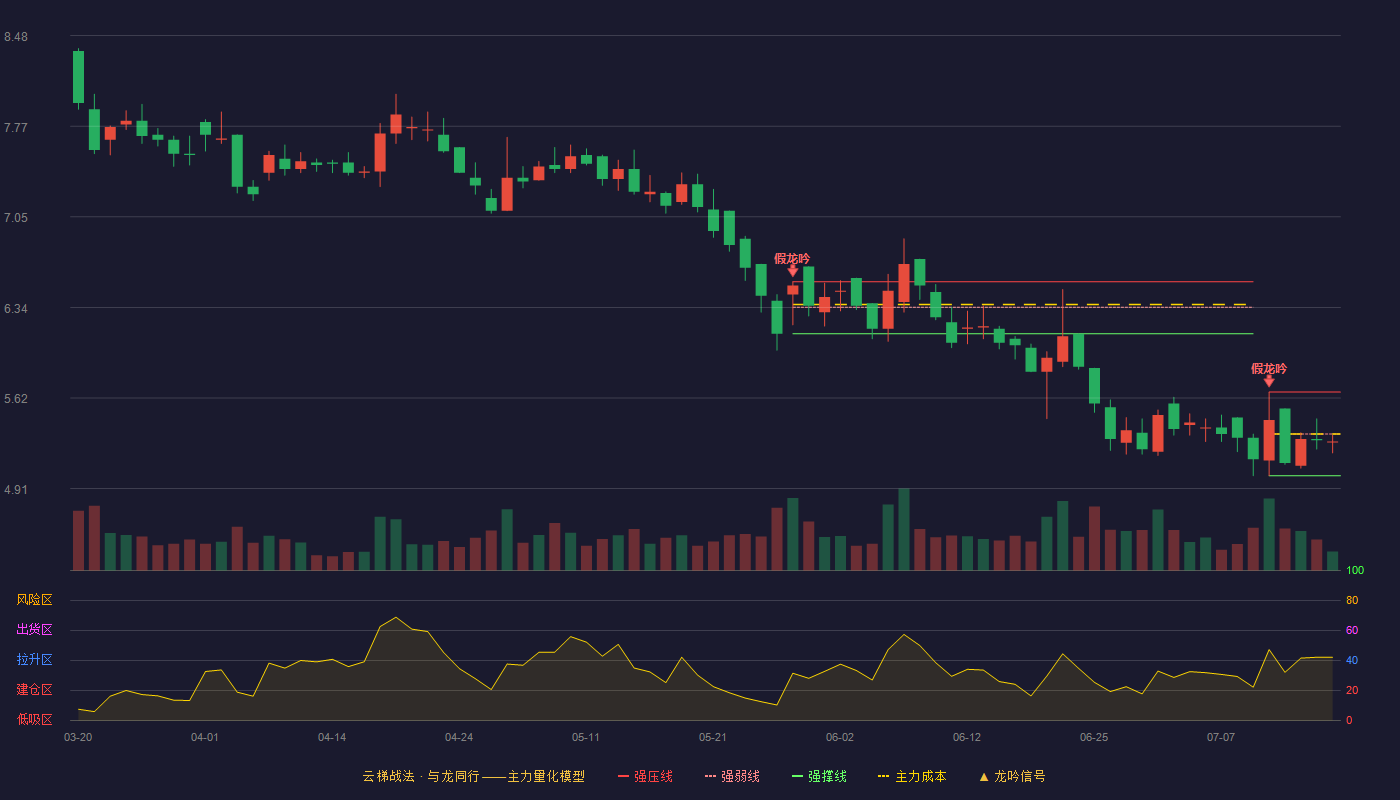
Task: Click the blue 40 indicator scale value
Action: click(x=1352, y=660)
